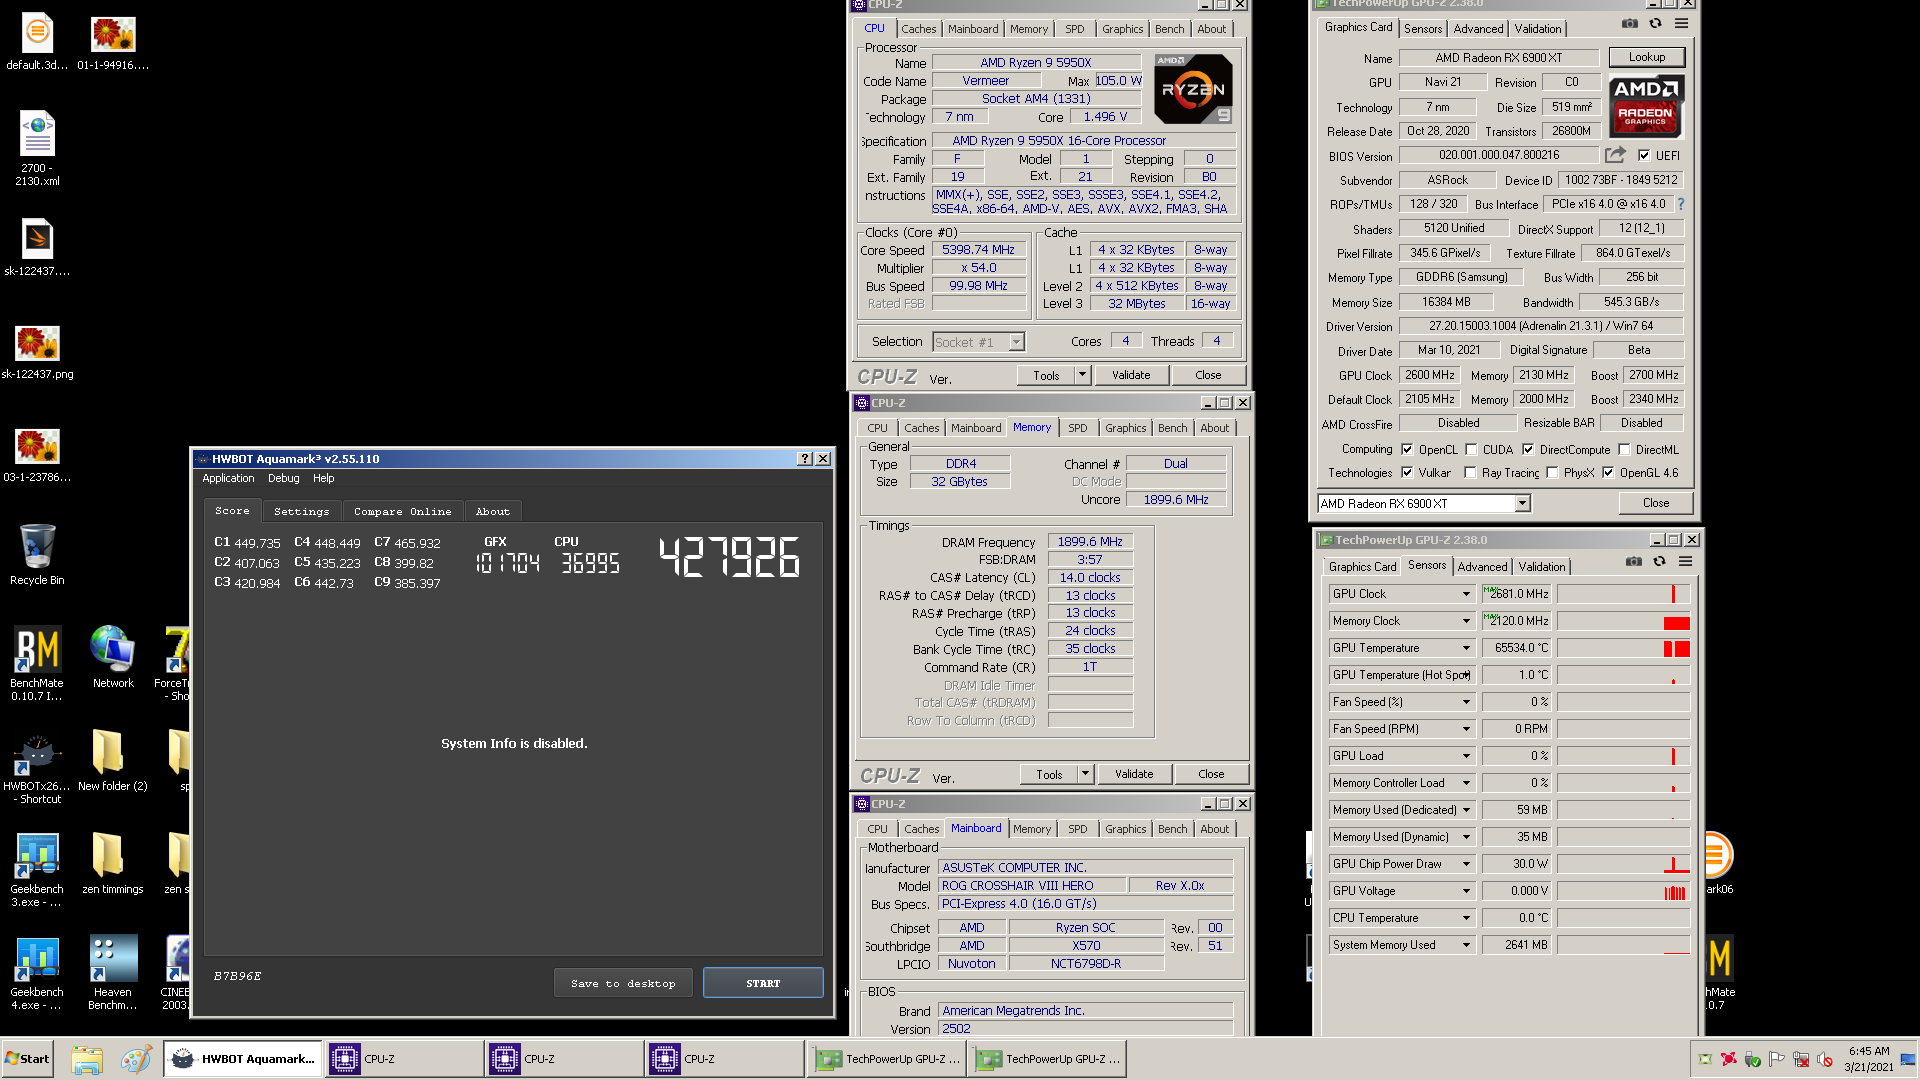Switch to Compare Online tab in Aquamark
Viewport: 1920px width, 1080px height.
(x=402, y=511)
